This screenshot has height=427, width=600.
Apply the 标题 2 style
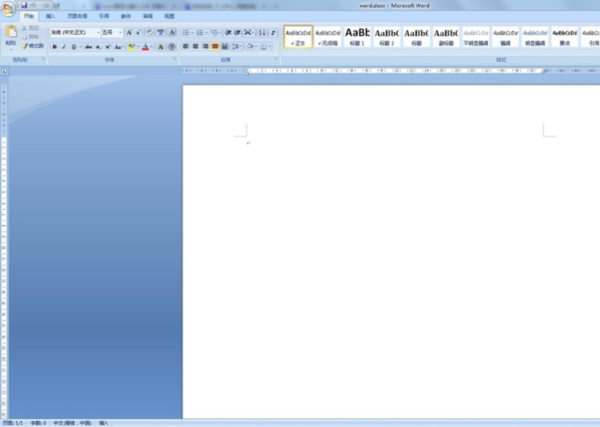[x=387, y=37]
